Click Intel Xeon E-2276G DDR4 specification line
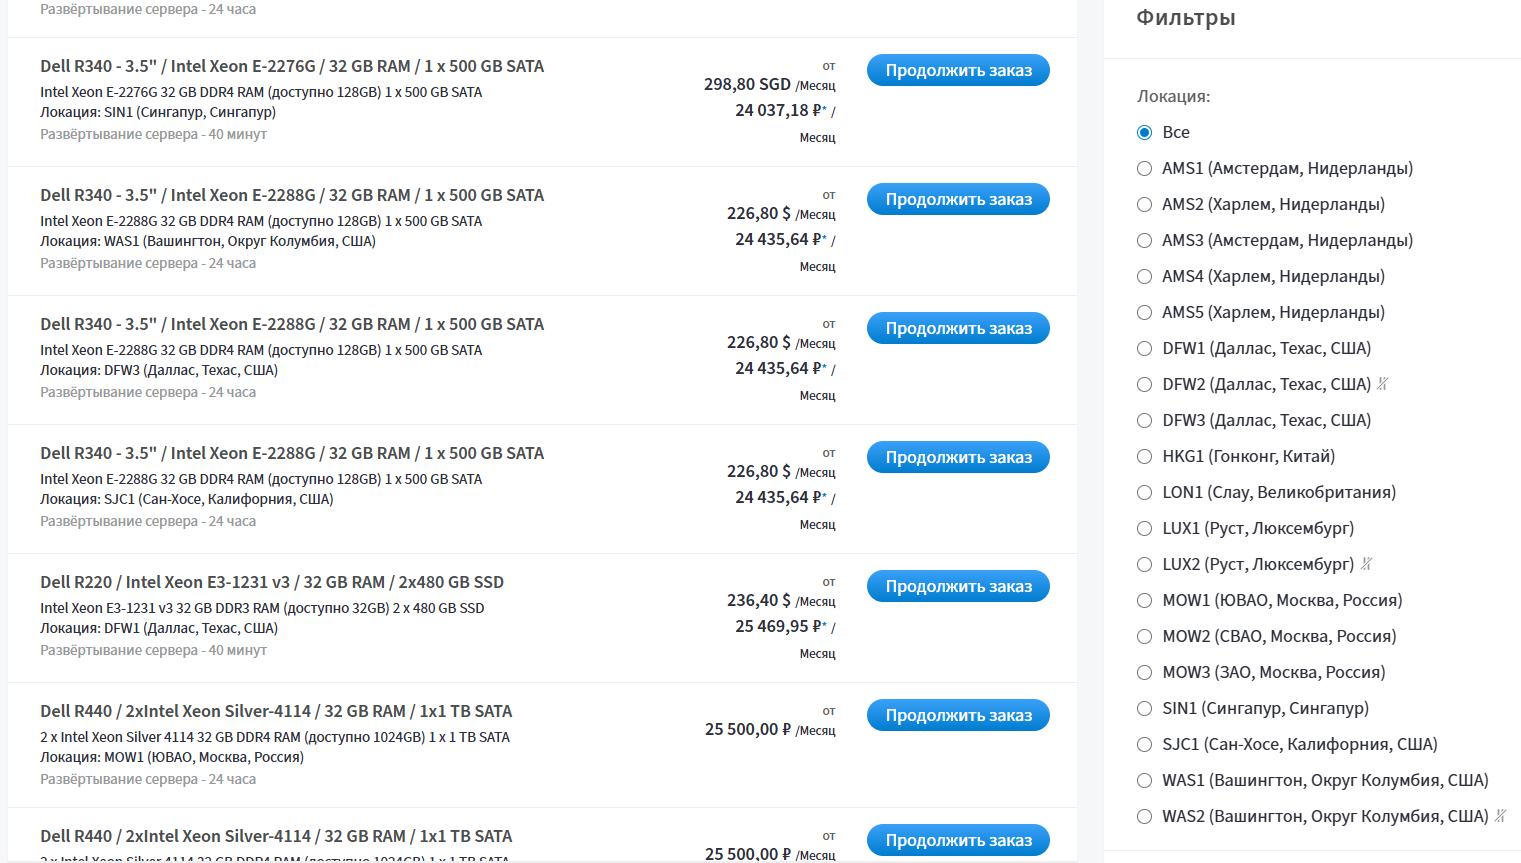Screen dimensions: 1521x863 pyautogui.click(x=261, y=92)
